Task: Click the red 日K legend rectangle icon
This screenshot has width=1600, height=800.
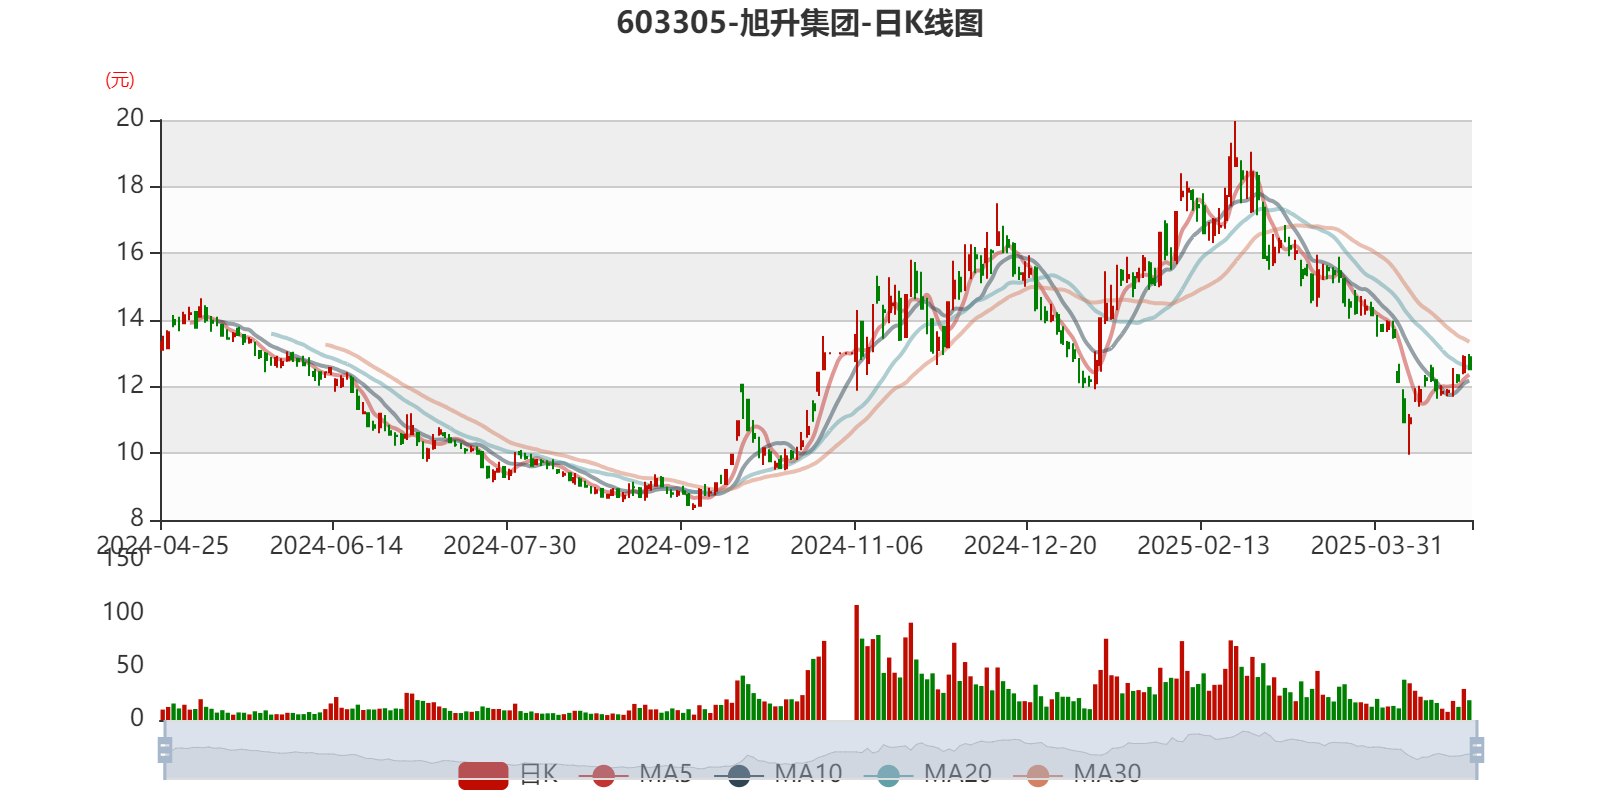Action: [x=483, y=774]
